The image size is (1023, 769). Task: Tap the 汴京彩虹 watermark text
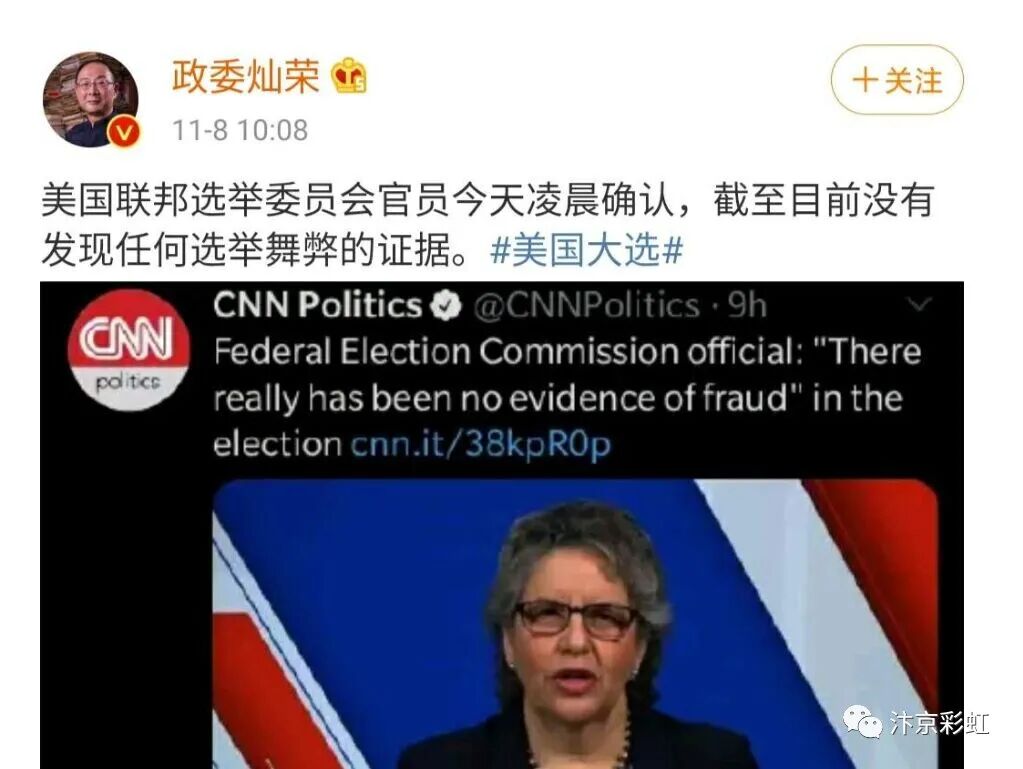[x=939, y=723]
